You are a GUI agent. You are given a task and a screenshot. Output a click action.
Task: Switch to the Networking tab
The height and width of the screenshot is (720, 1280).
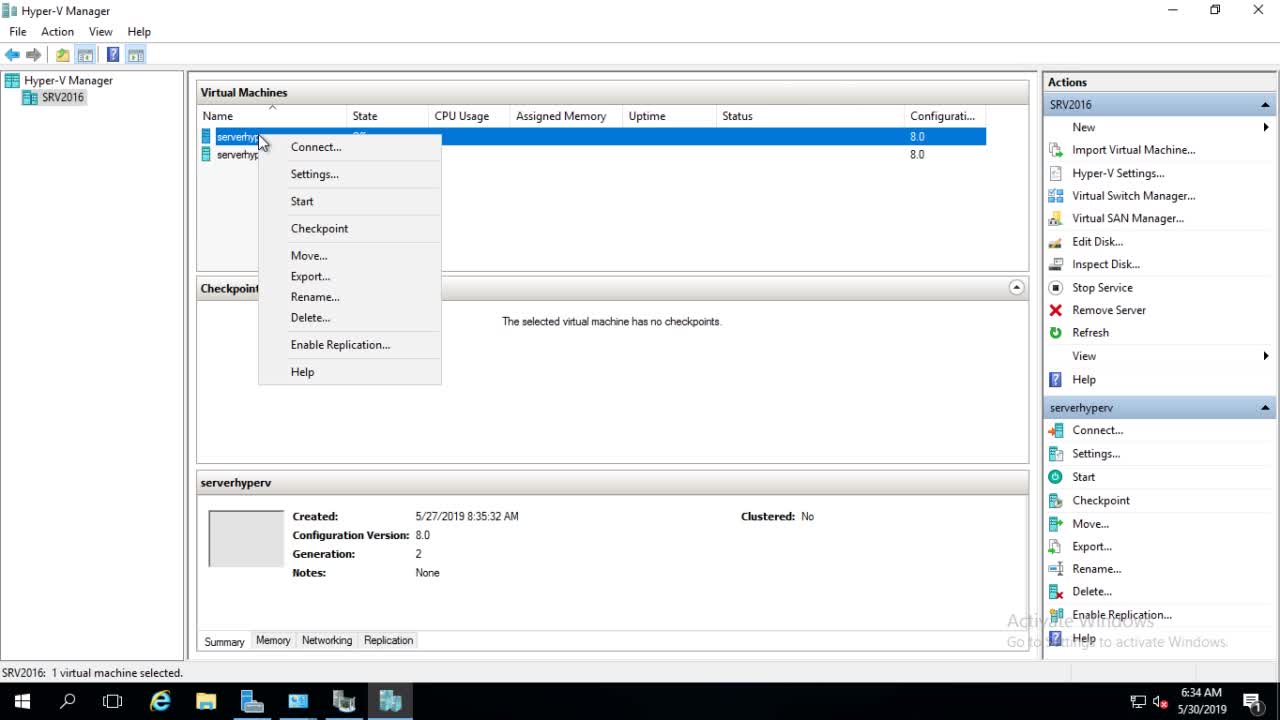tap(327, 640)
